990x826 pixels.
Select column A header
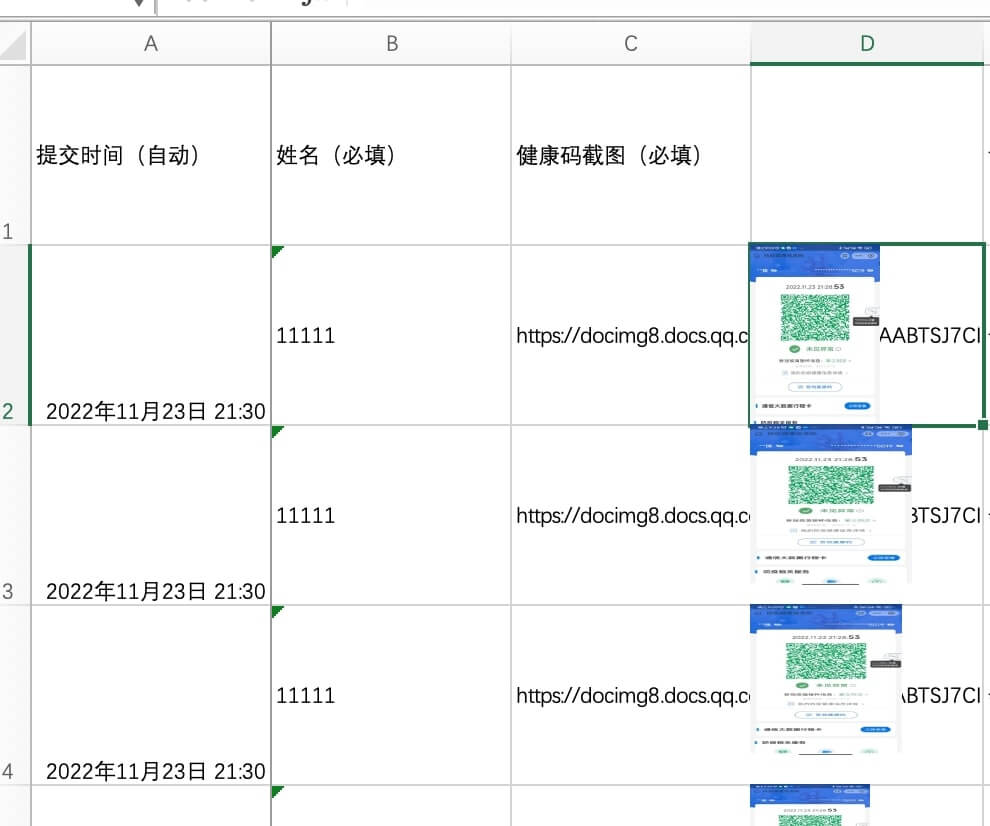click(151, 44)
